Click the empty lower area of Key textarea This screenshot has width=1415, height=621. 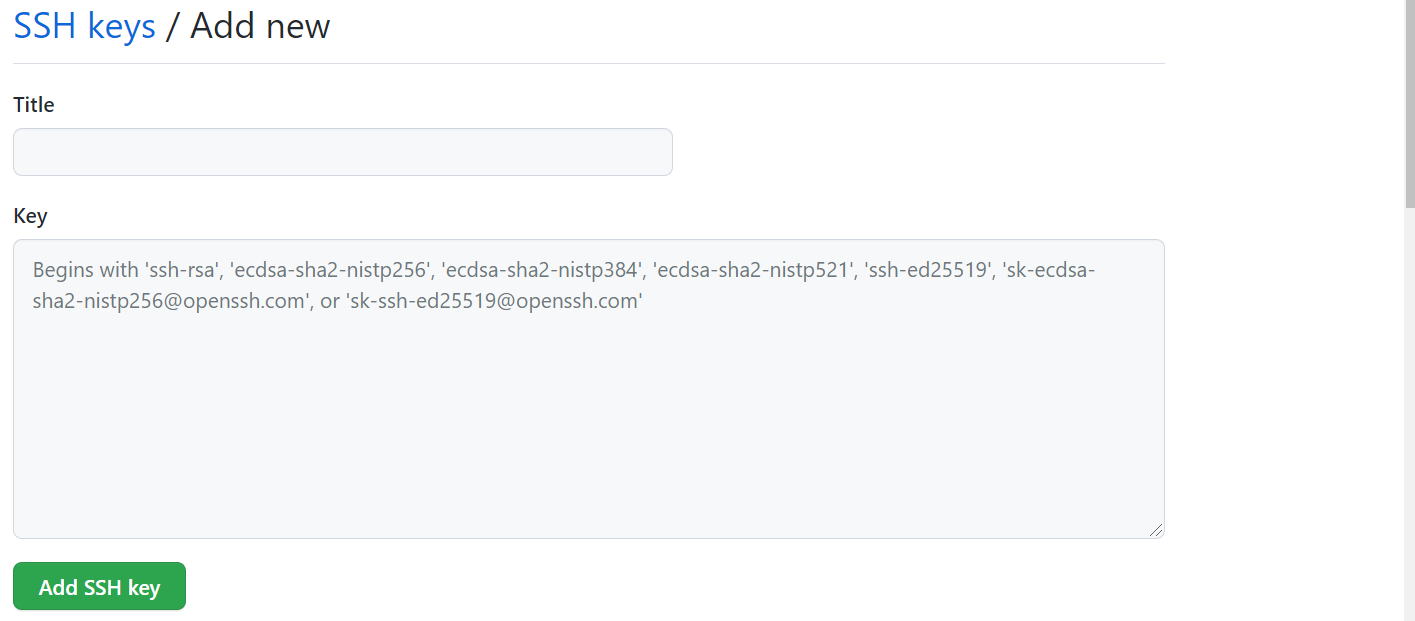(589, 440)
